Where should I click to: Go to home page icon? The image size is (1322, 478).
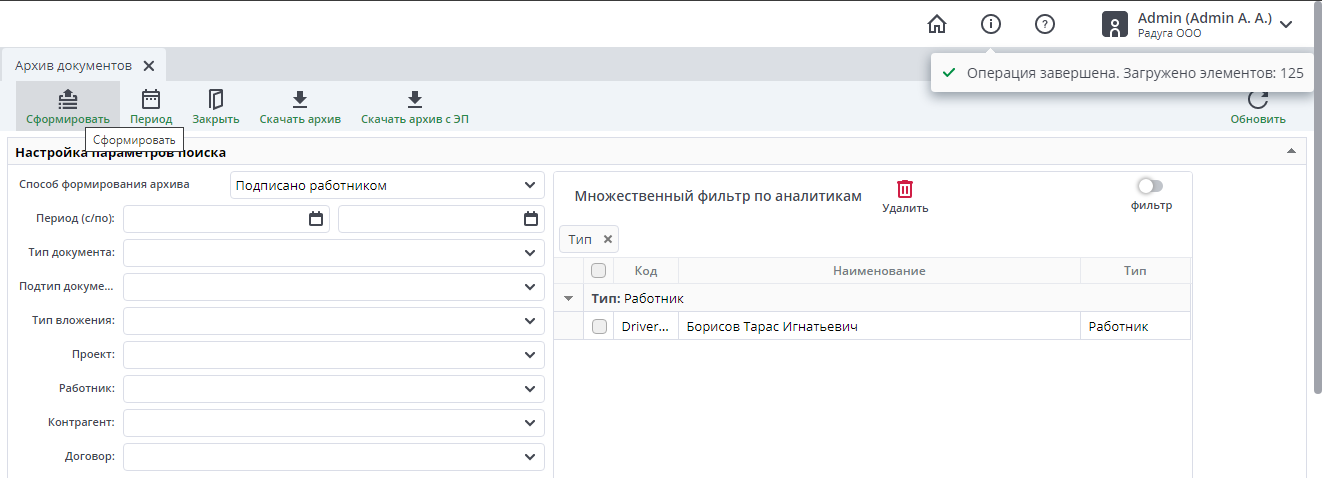pos(937,24)
